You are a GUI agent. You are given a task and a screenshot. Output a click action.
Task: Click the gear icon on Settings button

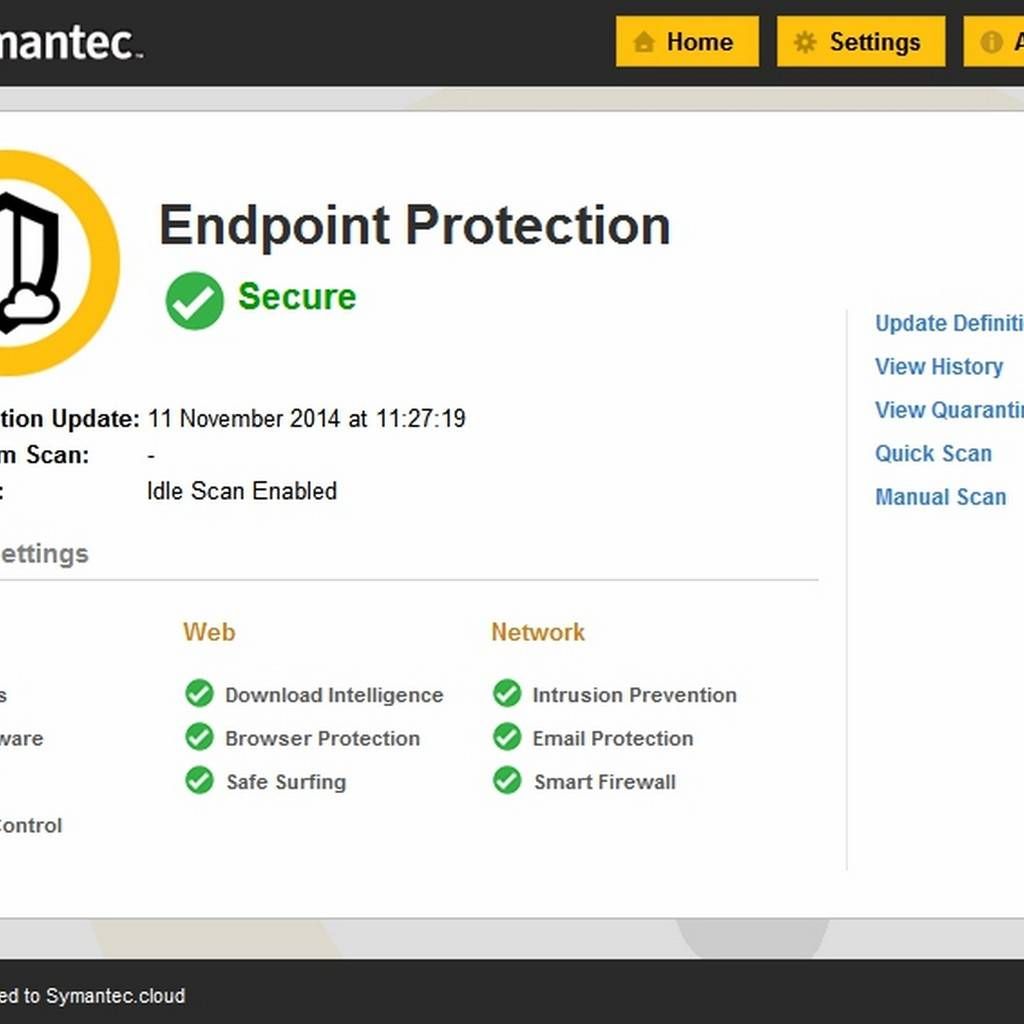(805, 42)
